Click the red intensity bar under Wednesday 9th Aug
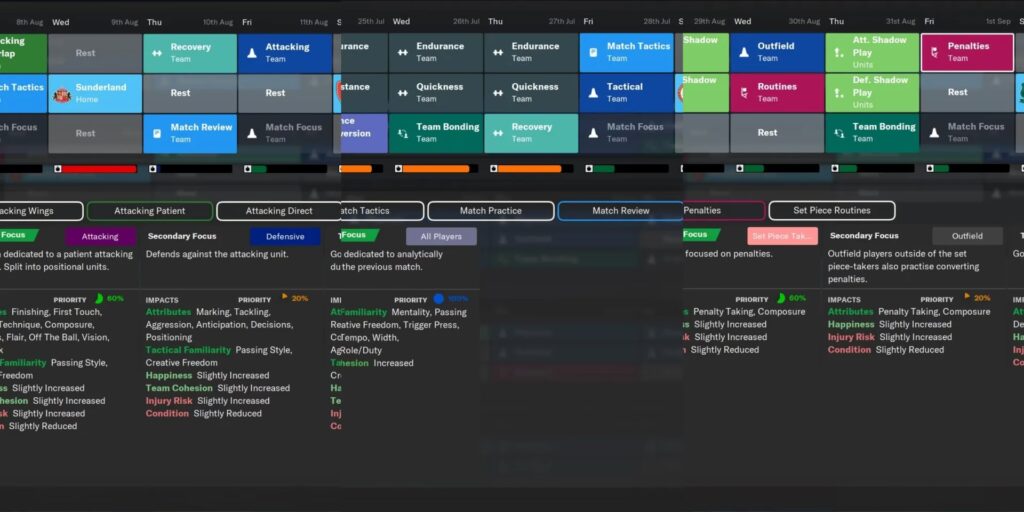 99,169
